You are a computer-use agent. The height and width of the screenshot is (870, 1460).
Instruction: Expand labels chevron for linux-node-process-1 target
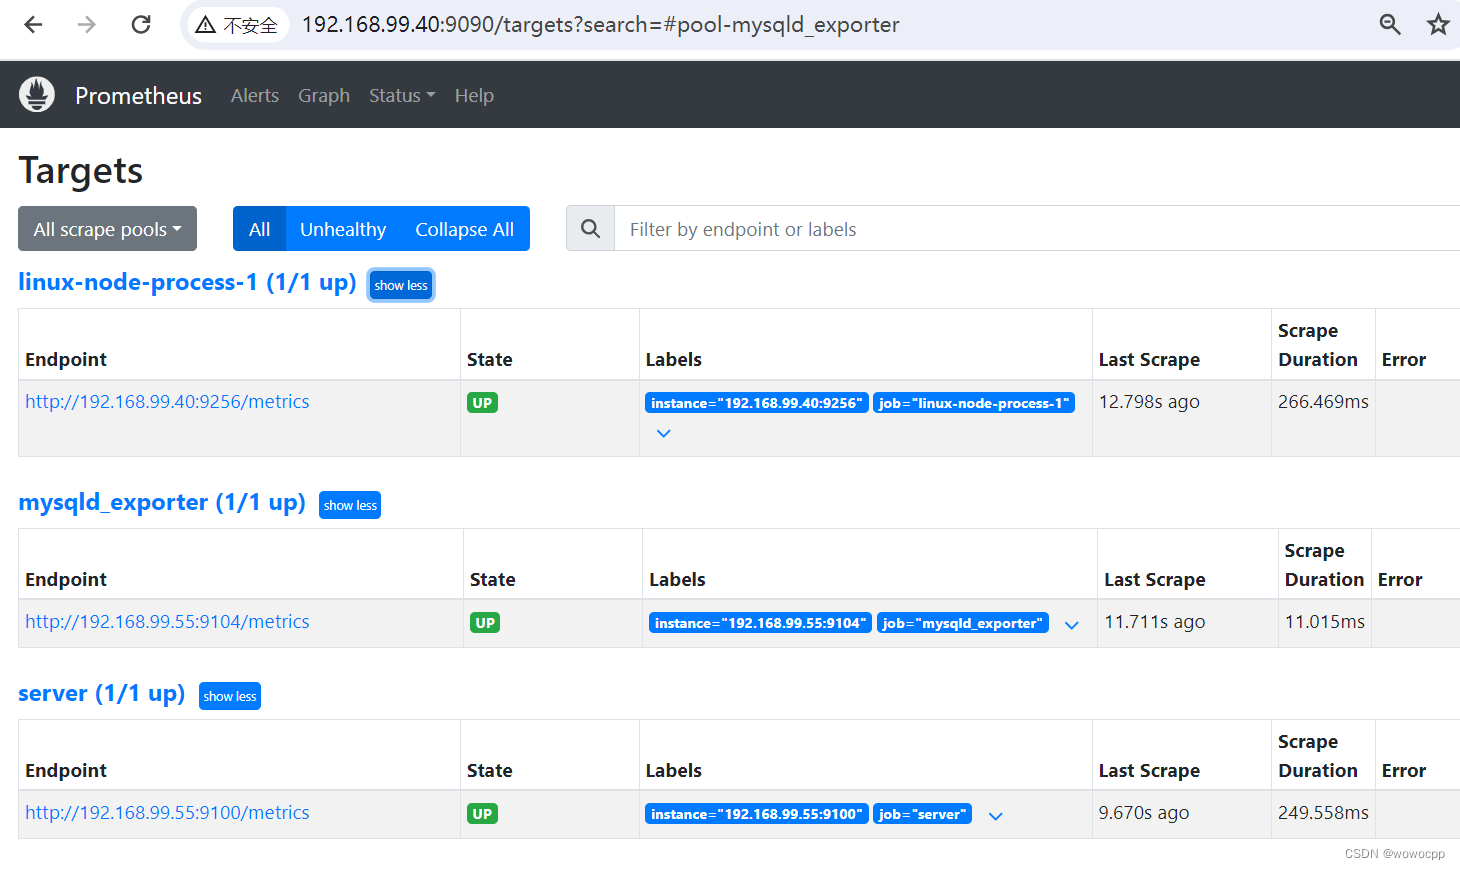tap(663, 433)
